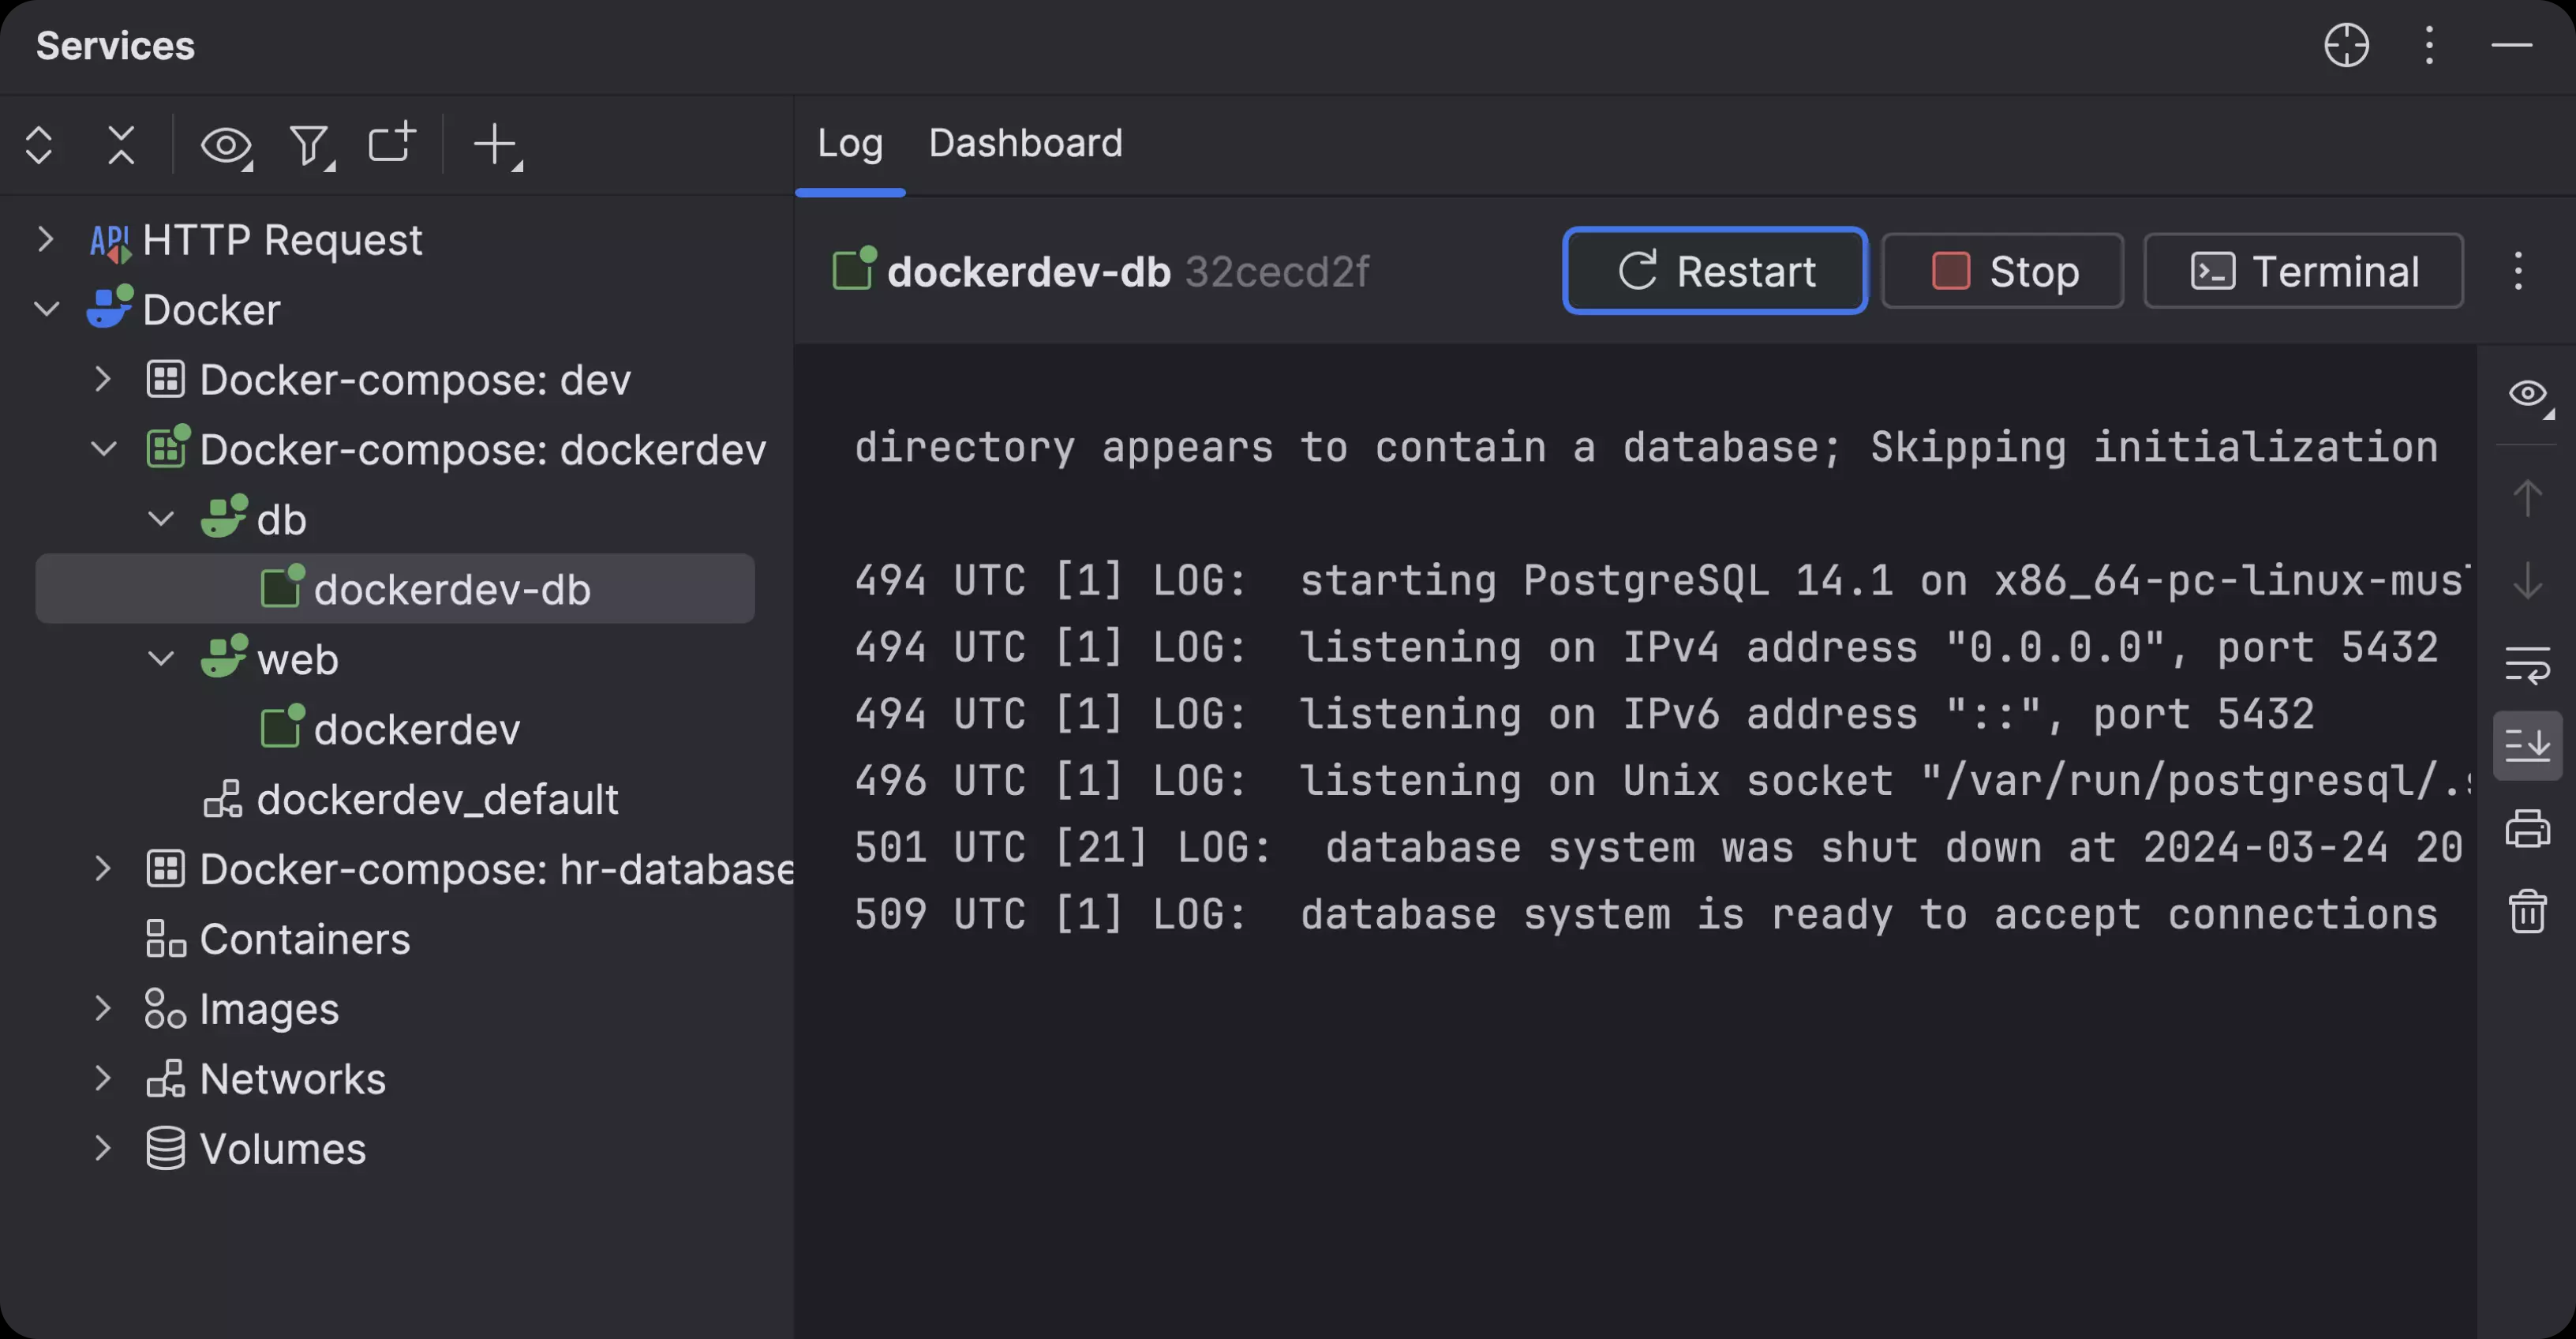
Task: Collapse all nodes in Services tree
Action: (119, 145)
